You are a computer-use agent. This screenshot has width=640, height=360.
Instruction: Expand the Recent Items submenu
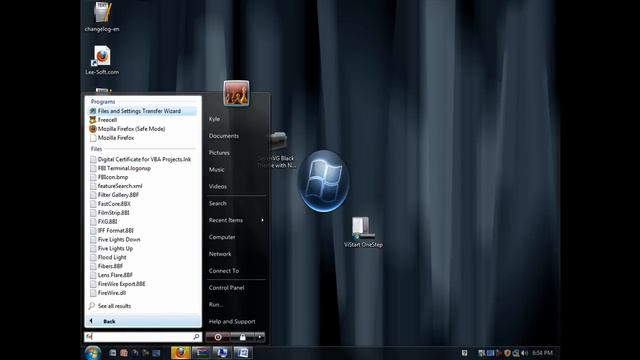tap(236, 220)
